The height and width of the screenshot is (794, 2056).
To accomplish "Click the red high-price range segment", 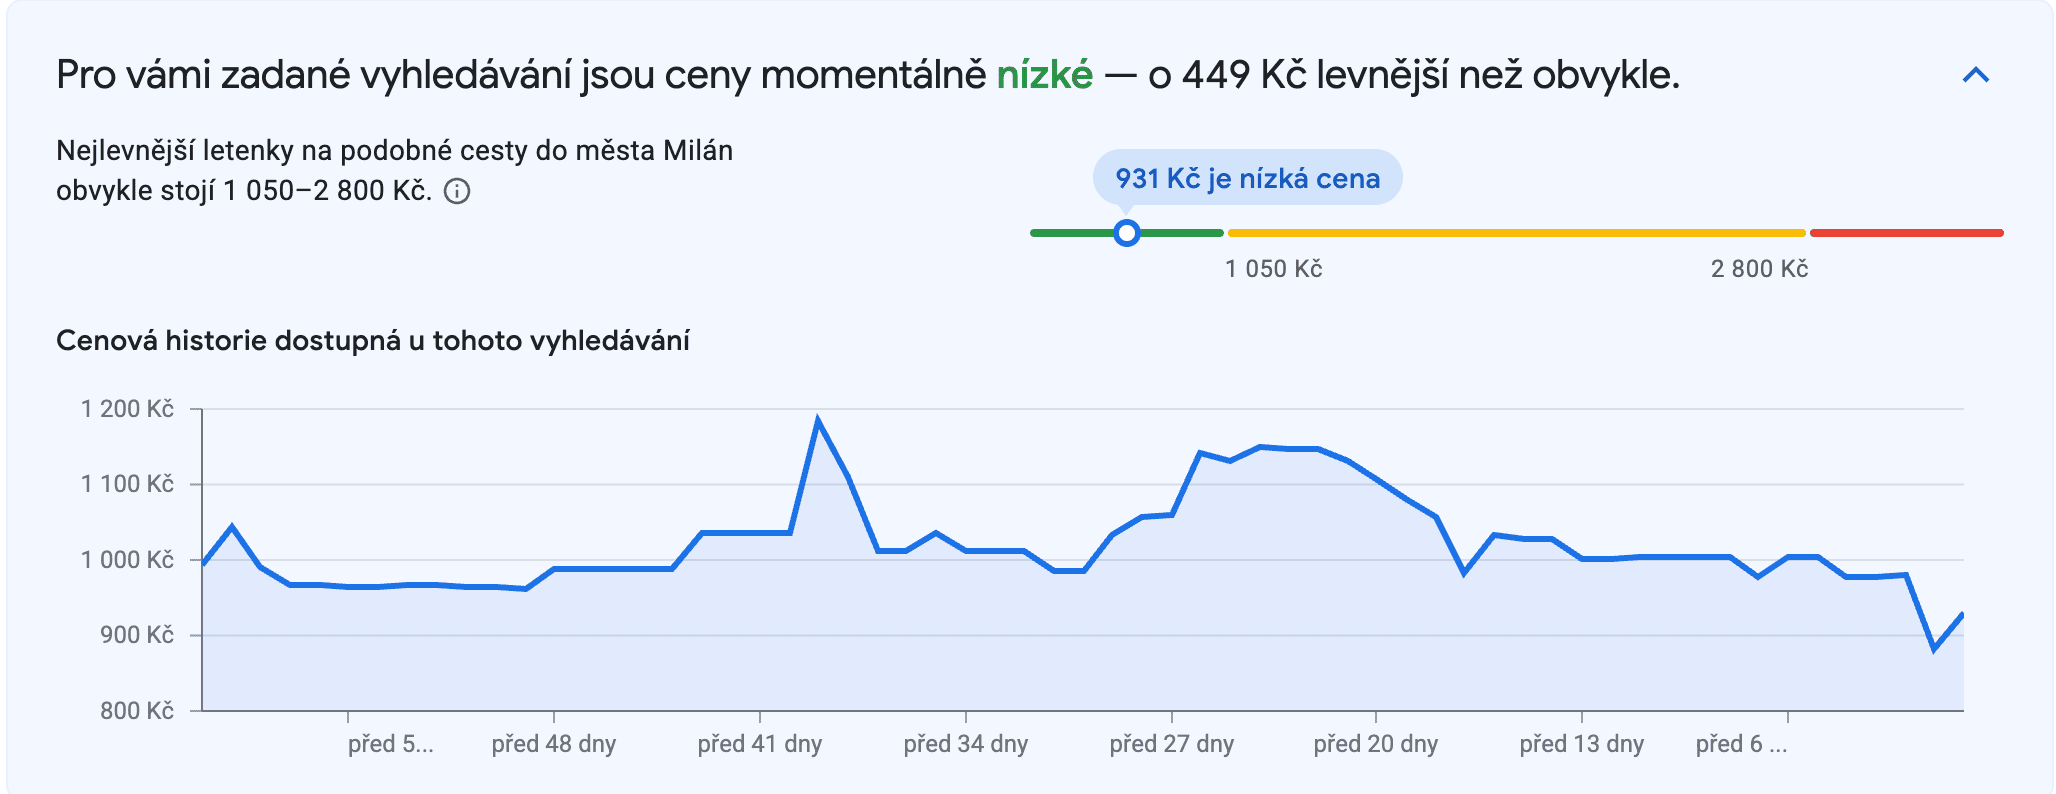I will coord(1906,233).
